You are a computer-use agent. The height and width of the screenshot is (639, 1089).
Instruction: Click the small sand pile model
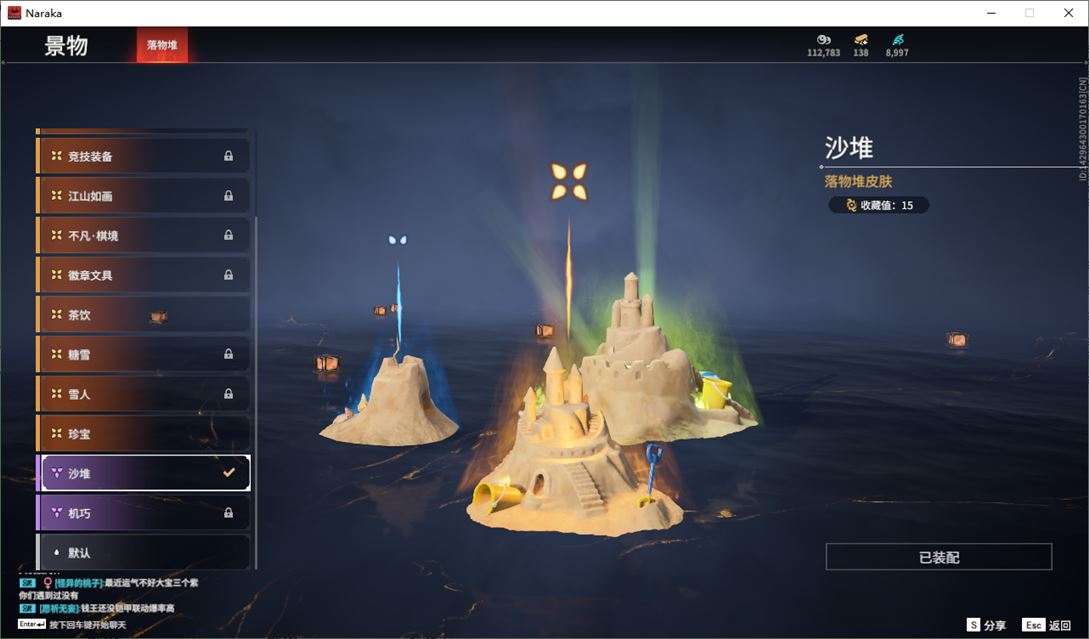[390, 403]
